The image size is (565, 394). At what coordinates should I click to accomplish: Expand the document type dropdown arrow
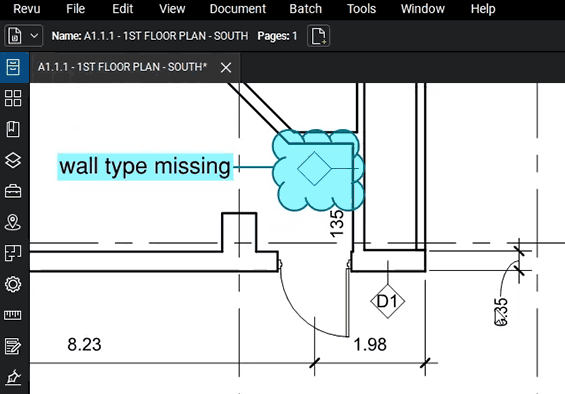(34, 36)
